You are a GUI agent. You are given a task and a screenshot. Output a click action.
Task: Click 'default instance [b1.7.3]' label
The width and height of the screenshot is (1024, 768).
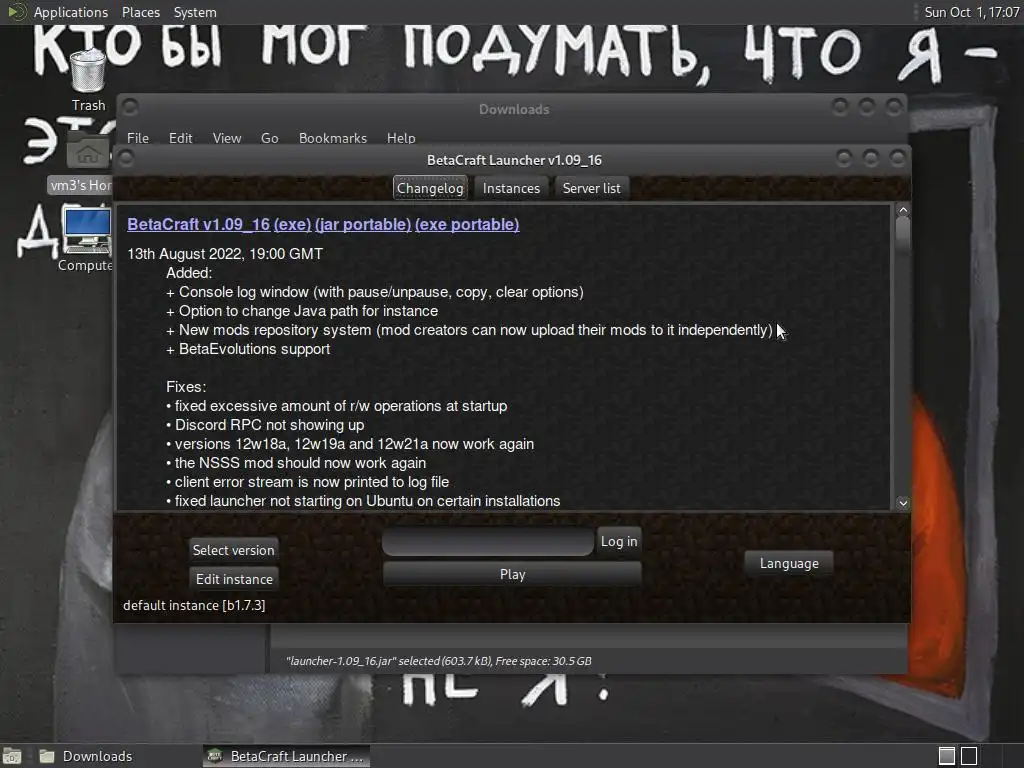click(x=194, y=605)
